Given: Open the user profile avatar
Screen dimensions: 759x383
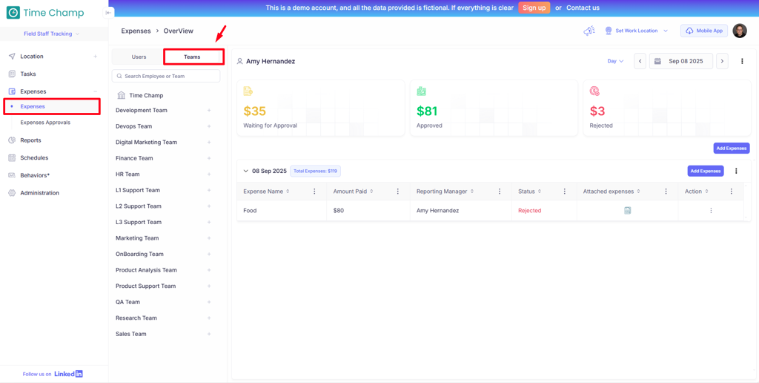Looking at the screenshot, I should click(739, 31).
